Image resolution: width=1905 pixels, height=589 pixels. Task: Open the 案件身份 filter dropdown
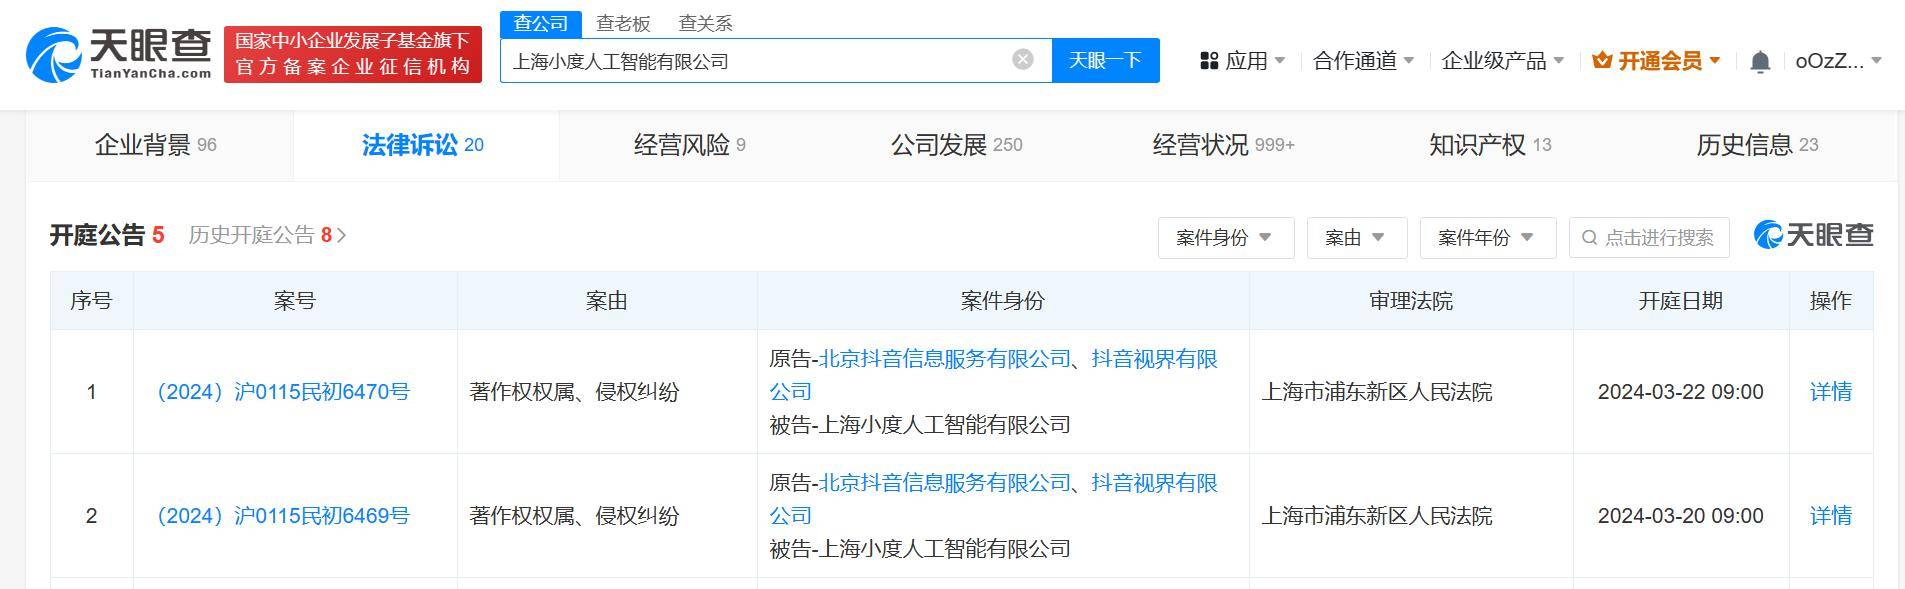pyautogui.click(x=1226, y=238)
